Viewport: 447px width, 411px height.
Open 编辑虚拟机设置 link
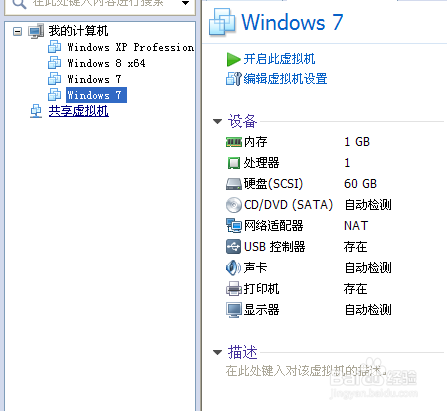(285, 79)
